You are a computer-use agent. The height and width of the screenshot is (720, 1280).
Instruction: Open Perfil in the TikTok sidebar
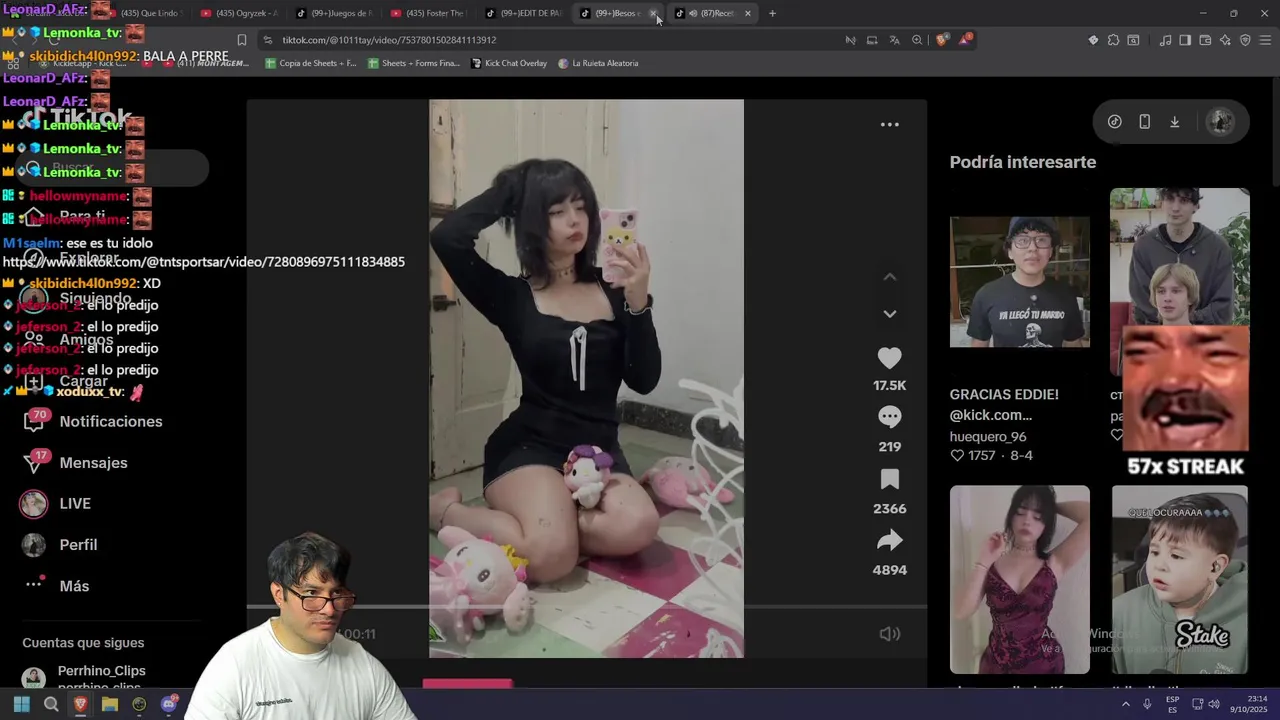click(60, 545)
